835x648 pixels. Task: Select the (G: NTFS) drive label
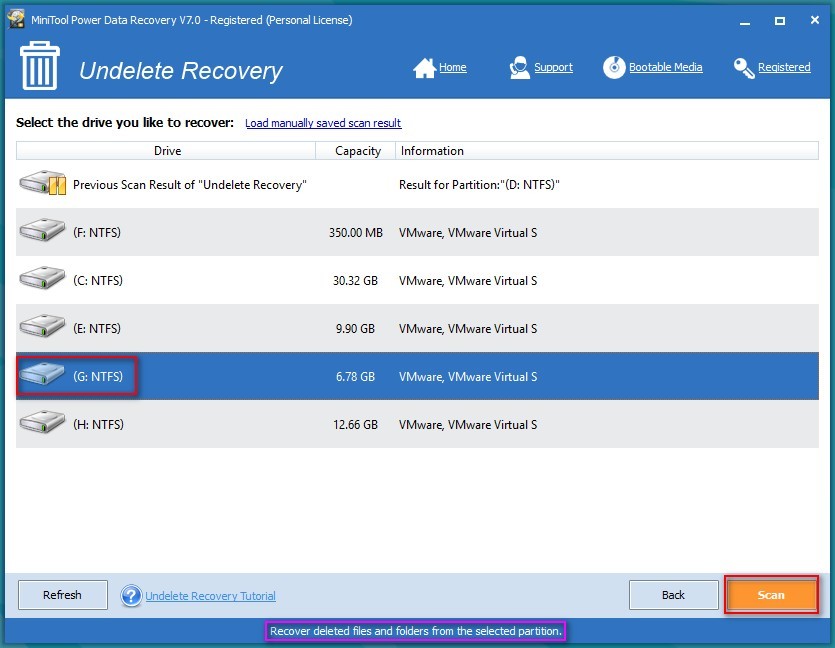pos(98,376)
